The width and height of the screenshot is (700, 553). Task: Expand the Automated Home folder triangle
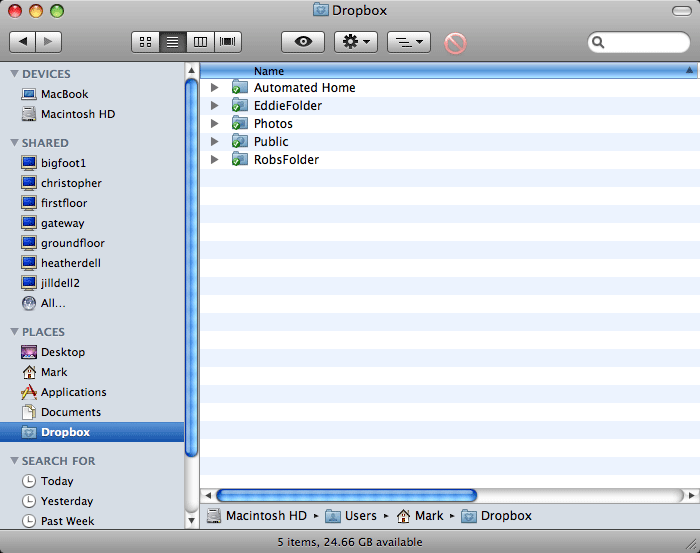coord(215,88)
